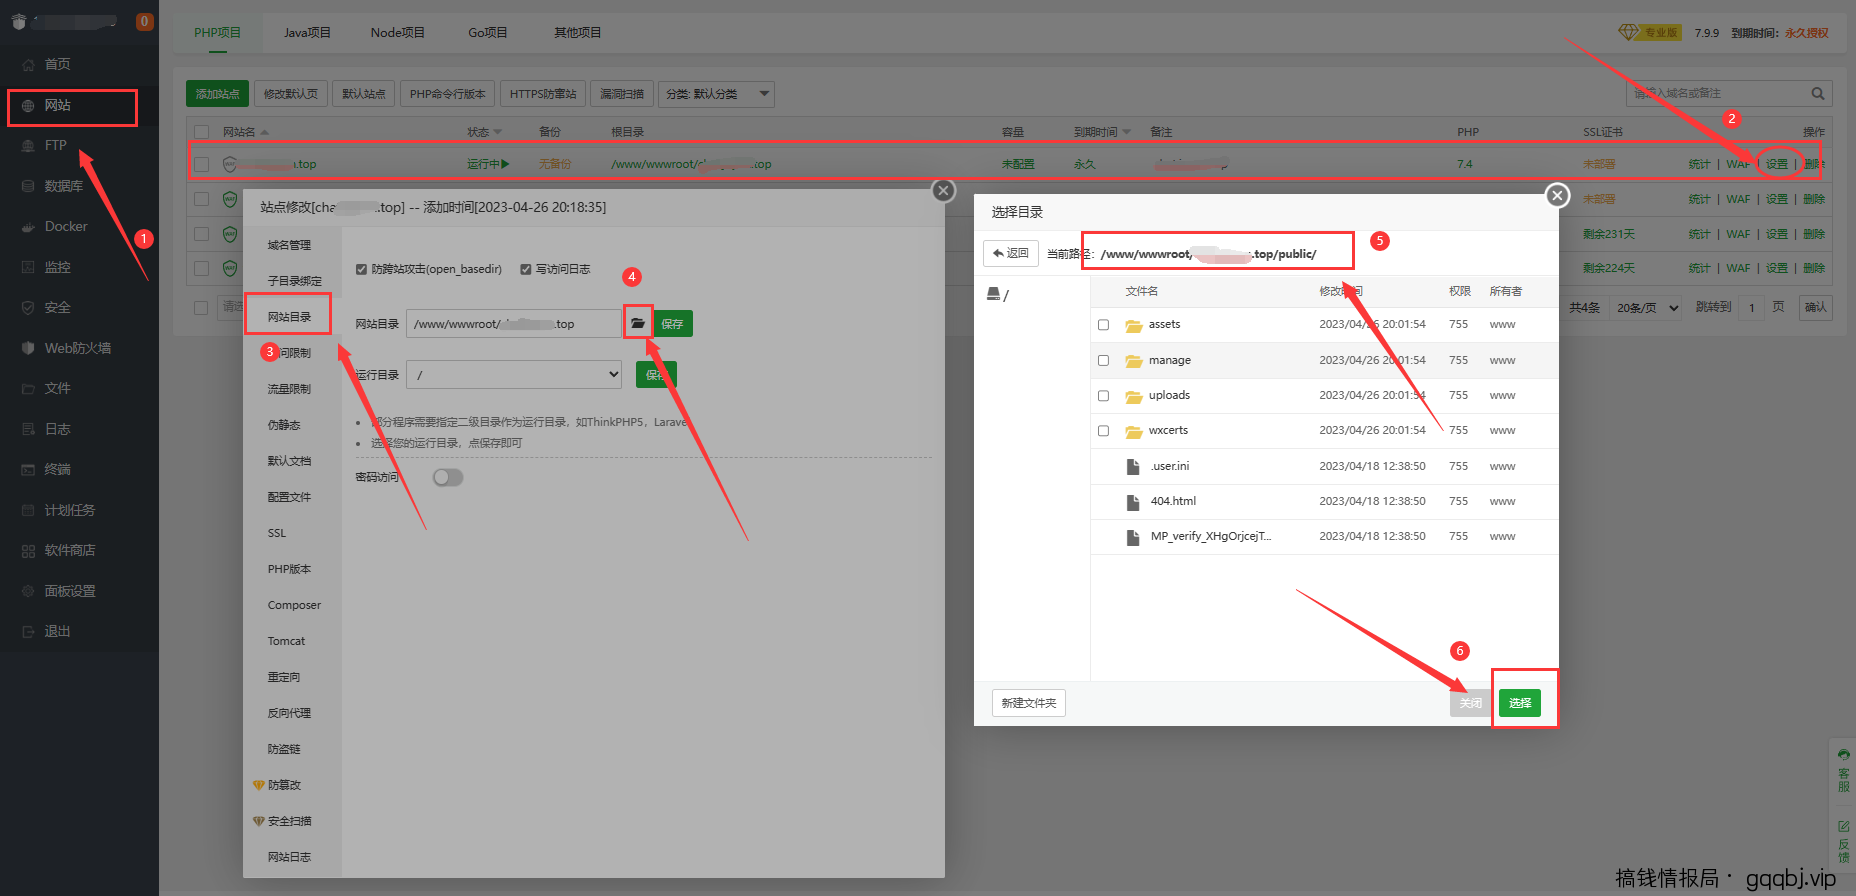
Task: Click the 返回 back button
Action: click(1011, 253)
